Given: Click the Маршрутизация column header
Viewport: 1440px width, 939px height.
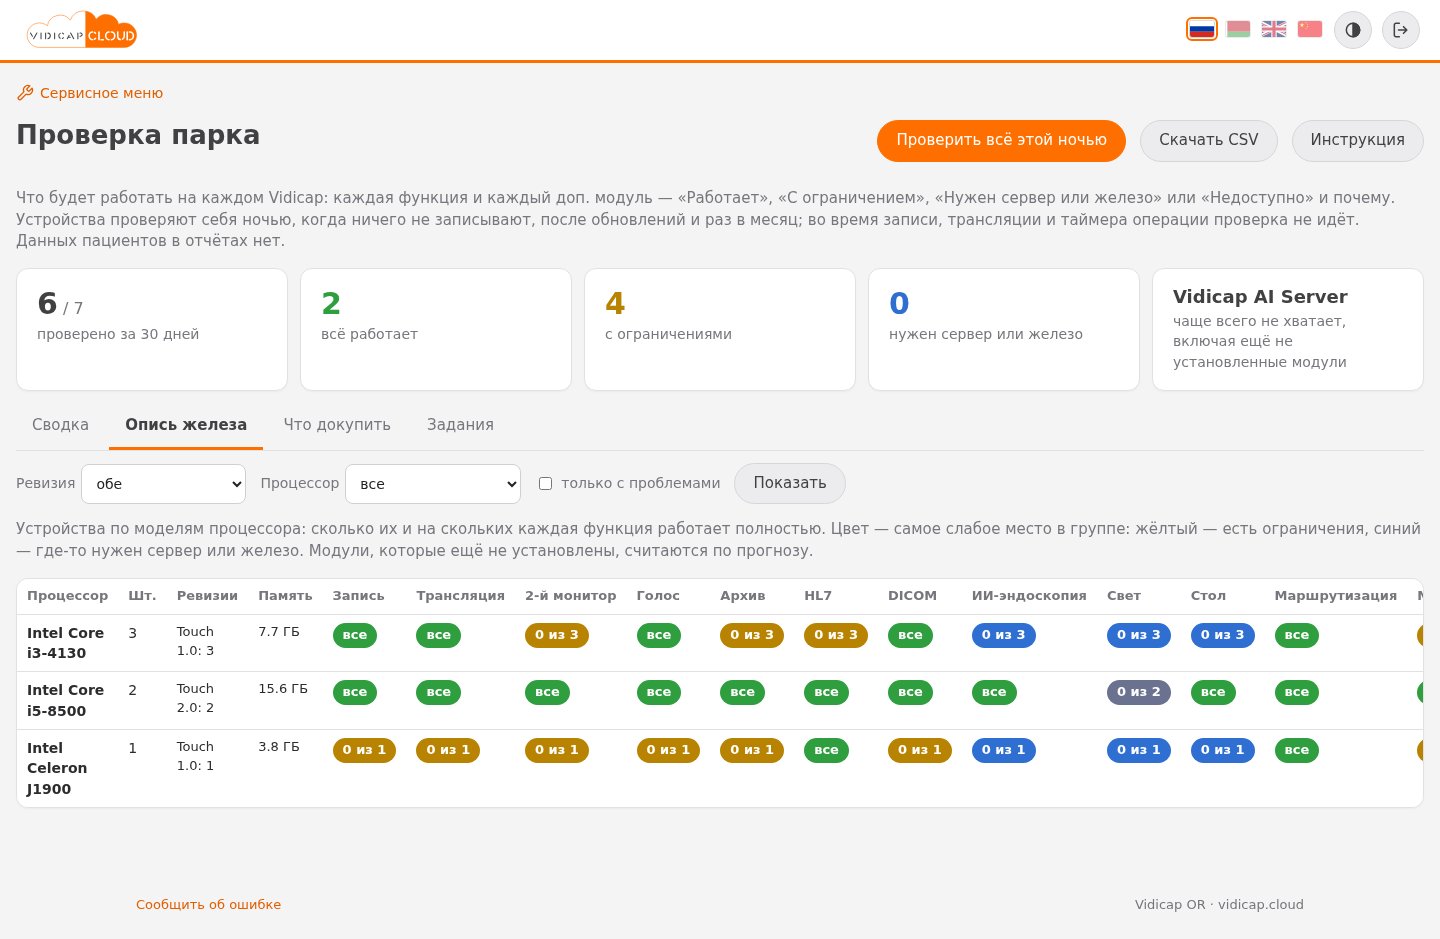Looking at the screenshot, I should pyautogui.click(x=1336, y=596).
